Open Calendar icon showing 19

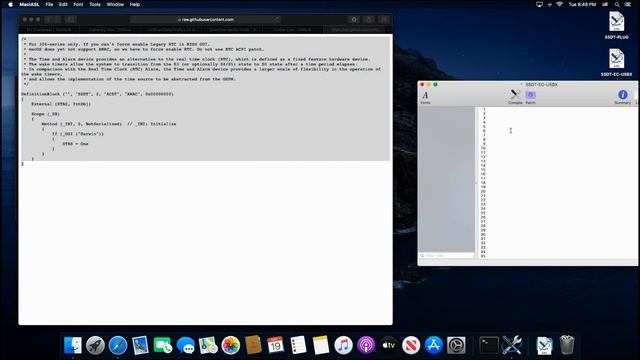pyautogui.click(x=276, y=345)
